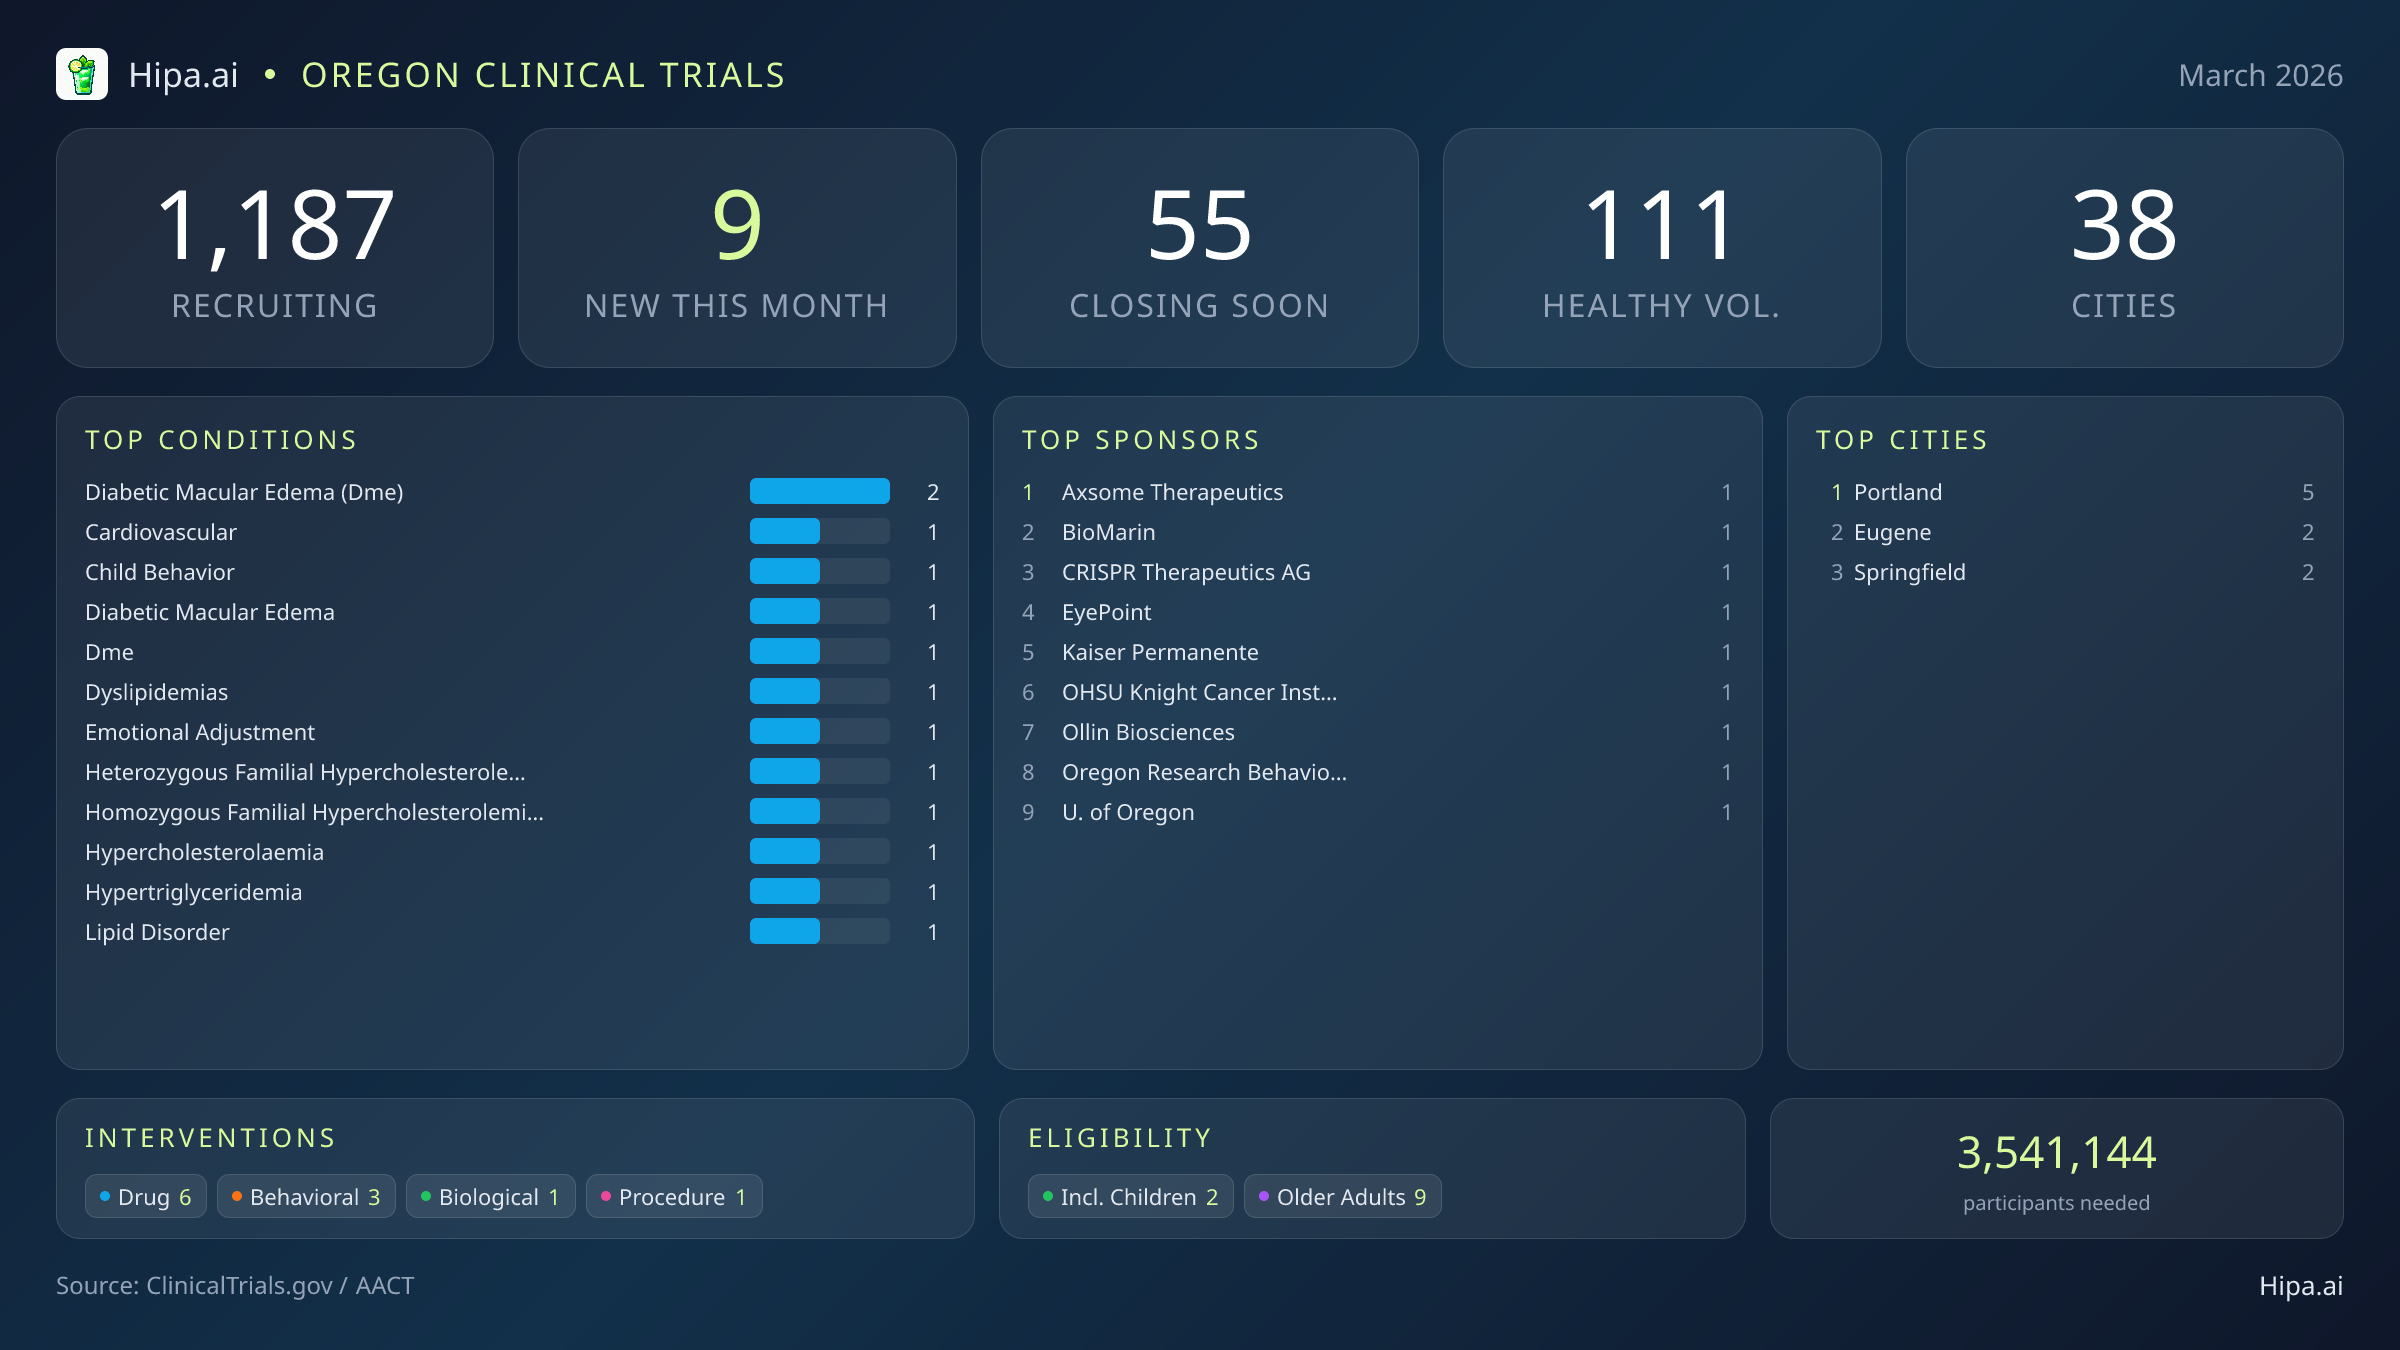Expand the Heterozygous Familial Hypercholesterole... condition
Image resolution: width=2400 pixels, height=1350 pixels.
pyautogui.click(x=306, y=771)
